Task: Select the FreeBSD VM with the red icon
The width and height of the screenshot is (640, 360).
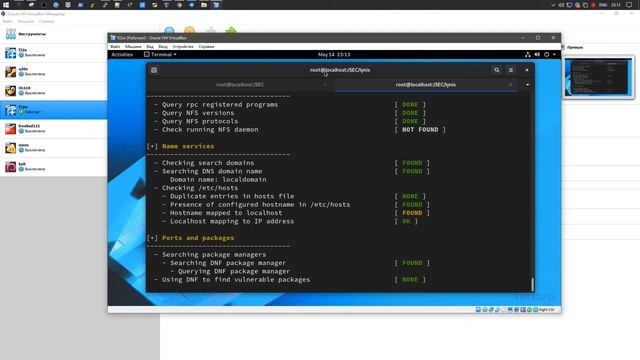Action: point(53,129)
